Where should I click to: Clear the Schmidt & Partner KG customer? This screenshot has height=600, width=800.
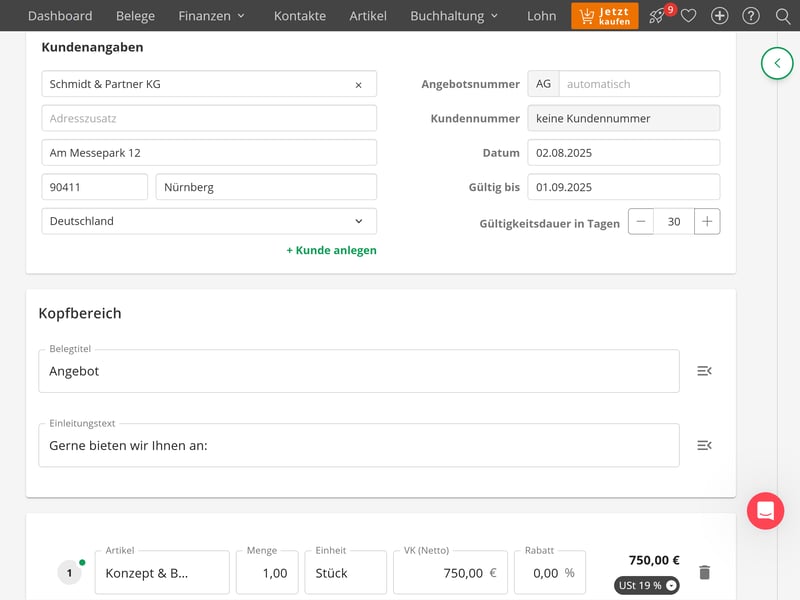coord(359,85)
